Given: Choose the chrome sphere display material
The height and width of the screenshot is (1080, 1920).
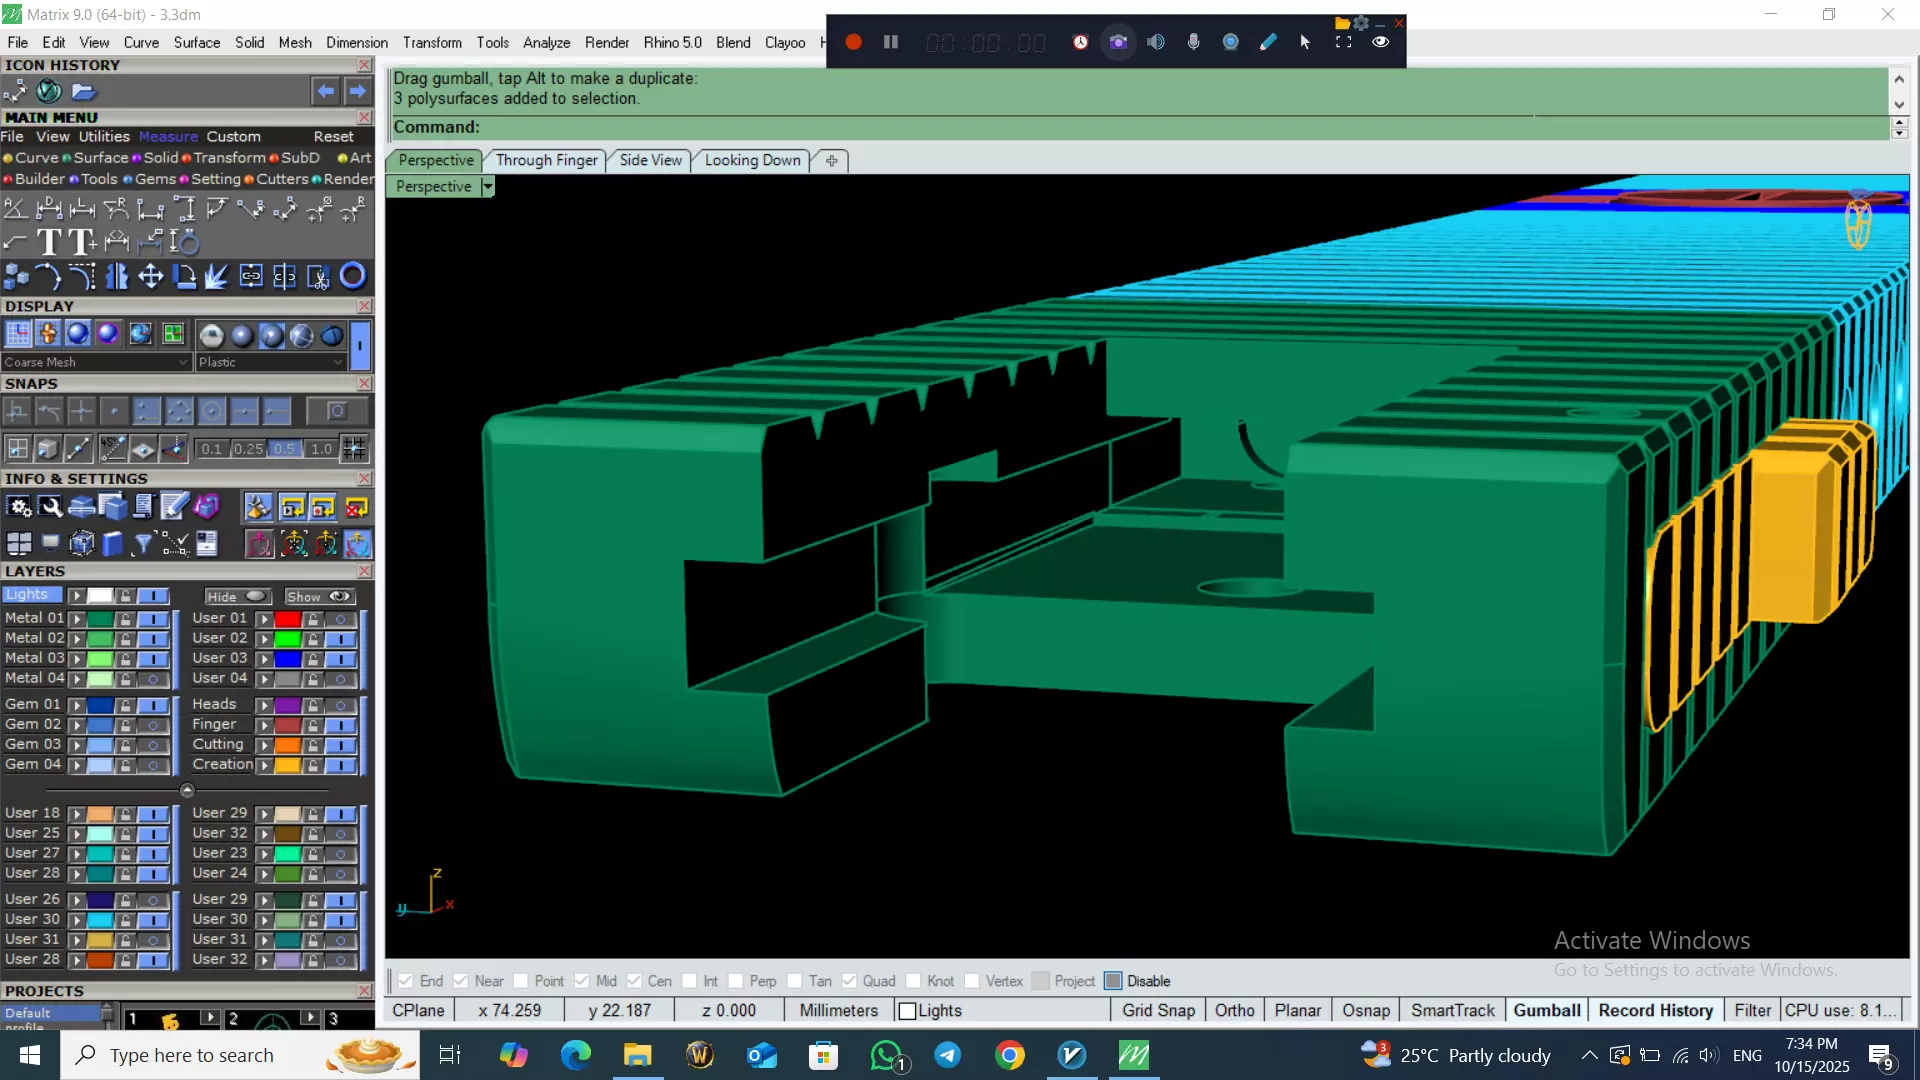Looking at the screenshot, I should 211,335.
